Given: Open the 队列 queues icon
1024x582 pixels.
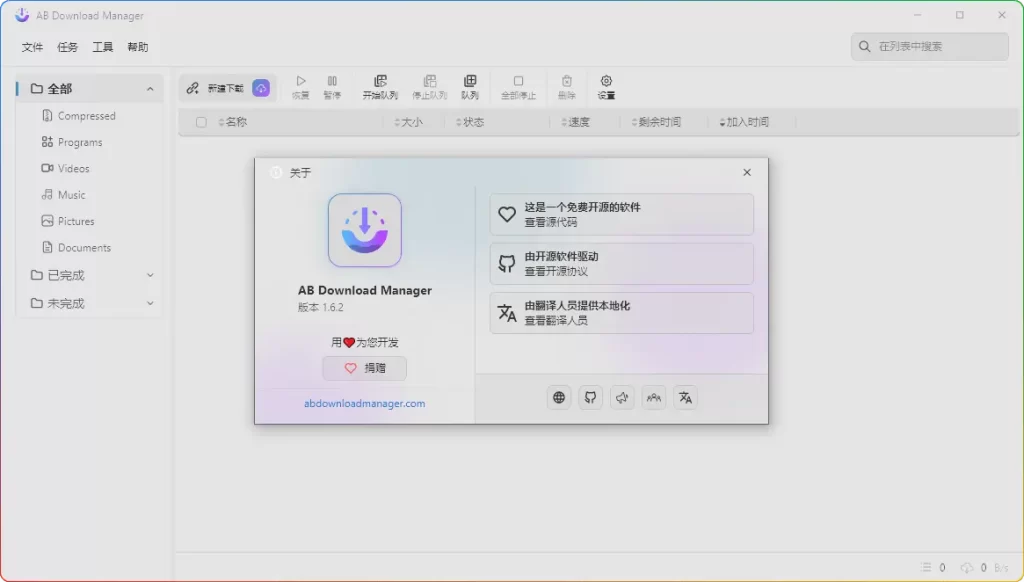Looking at the screenshot, I should click(x=470, y=81).
